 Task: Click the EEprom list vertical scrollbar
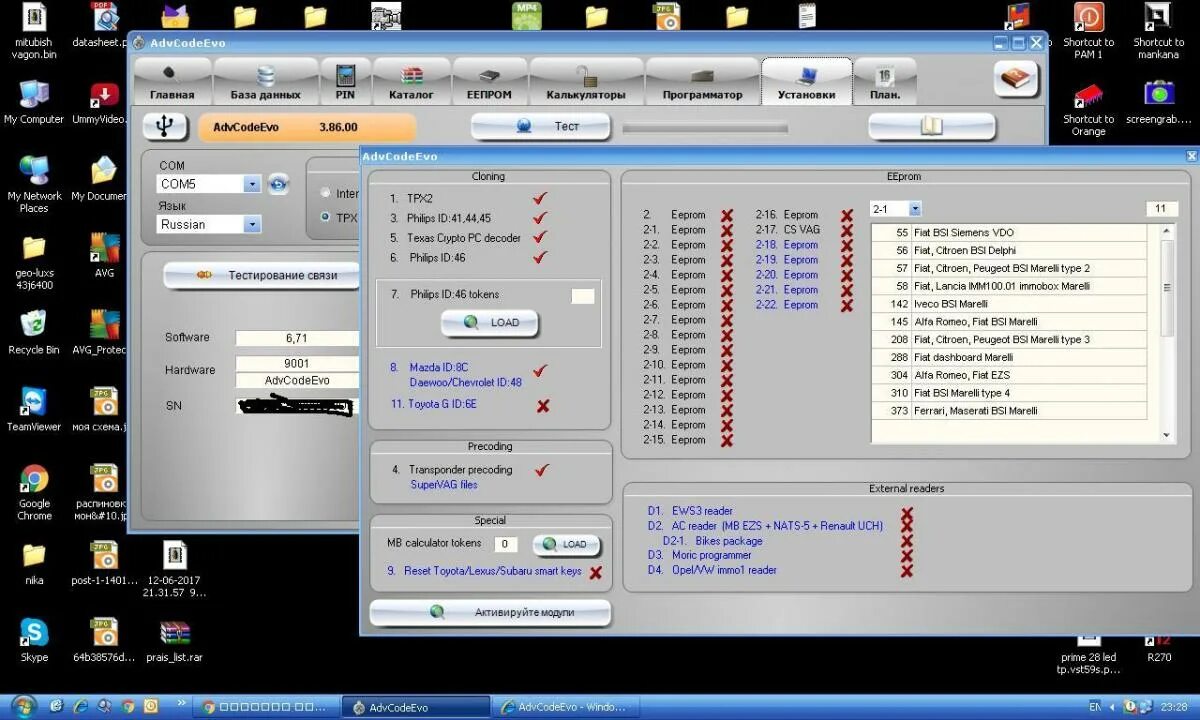pos(1166,332)
